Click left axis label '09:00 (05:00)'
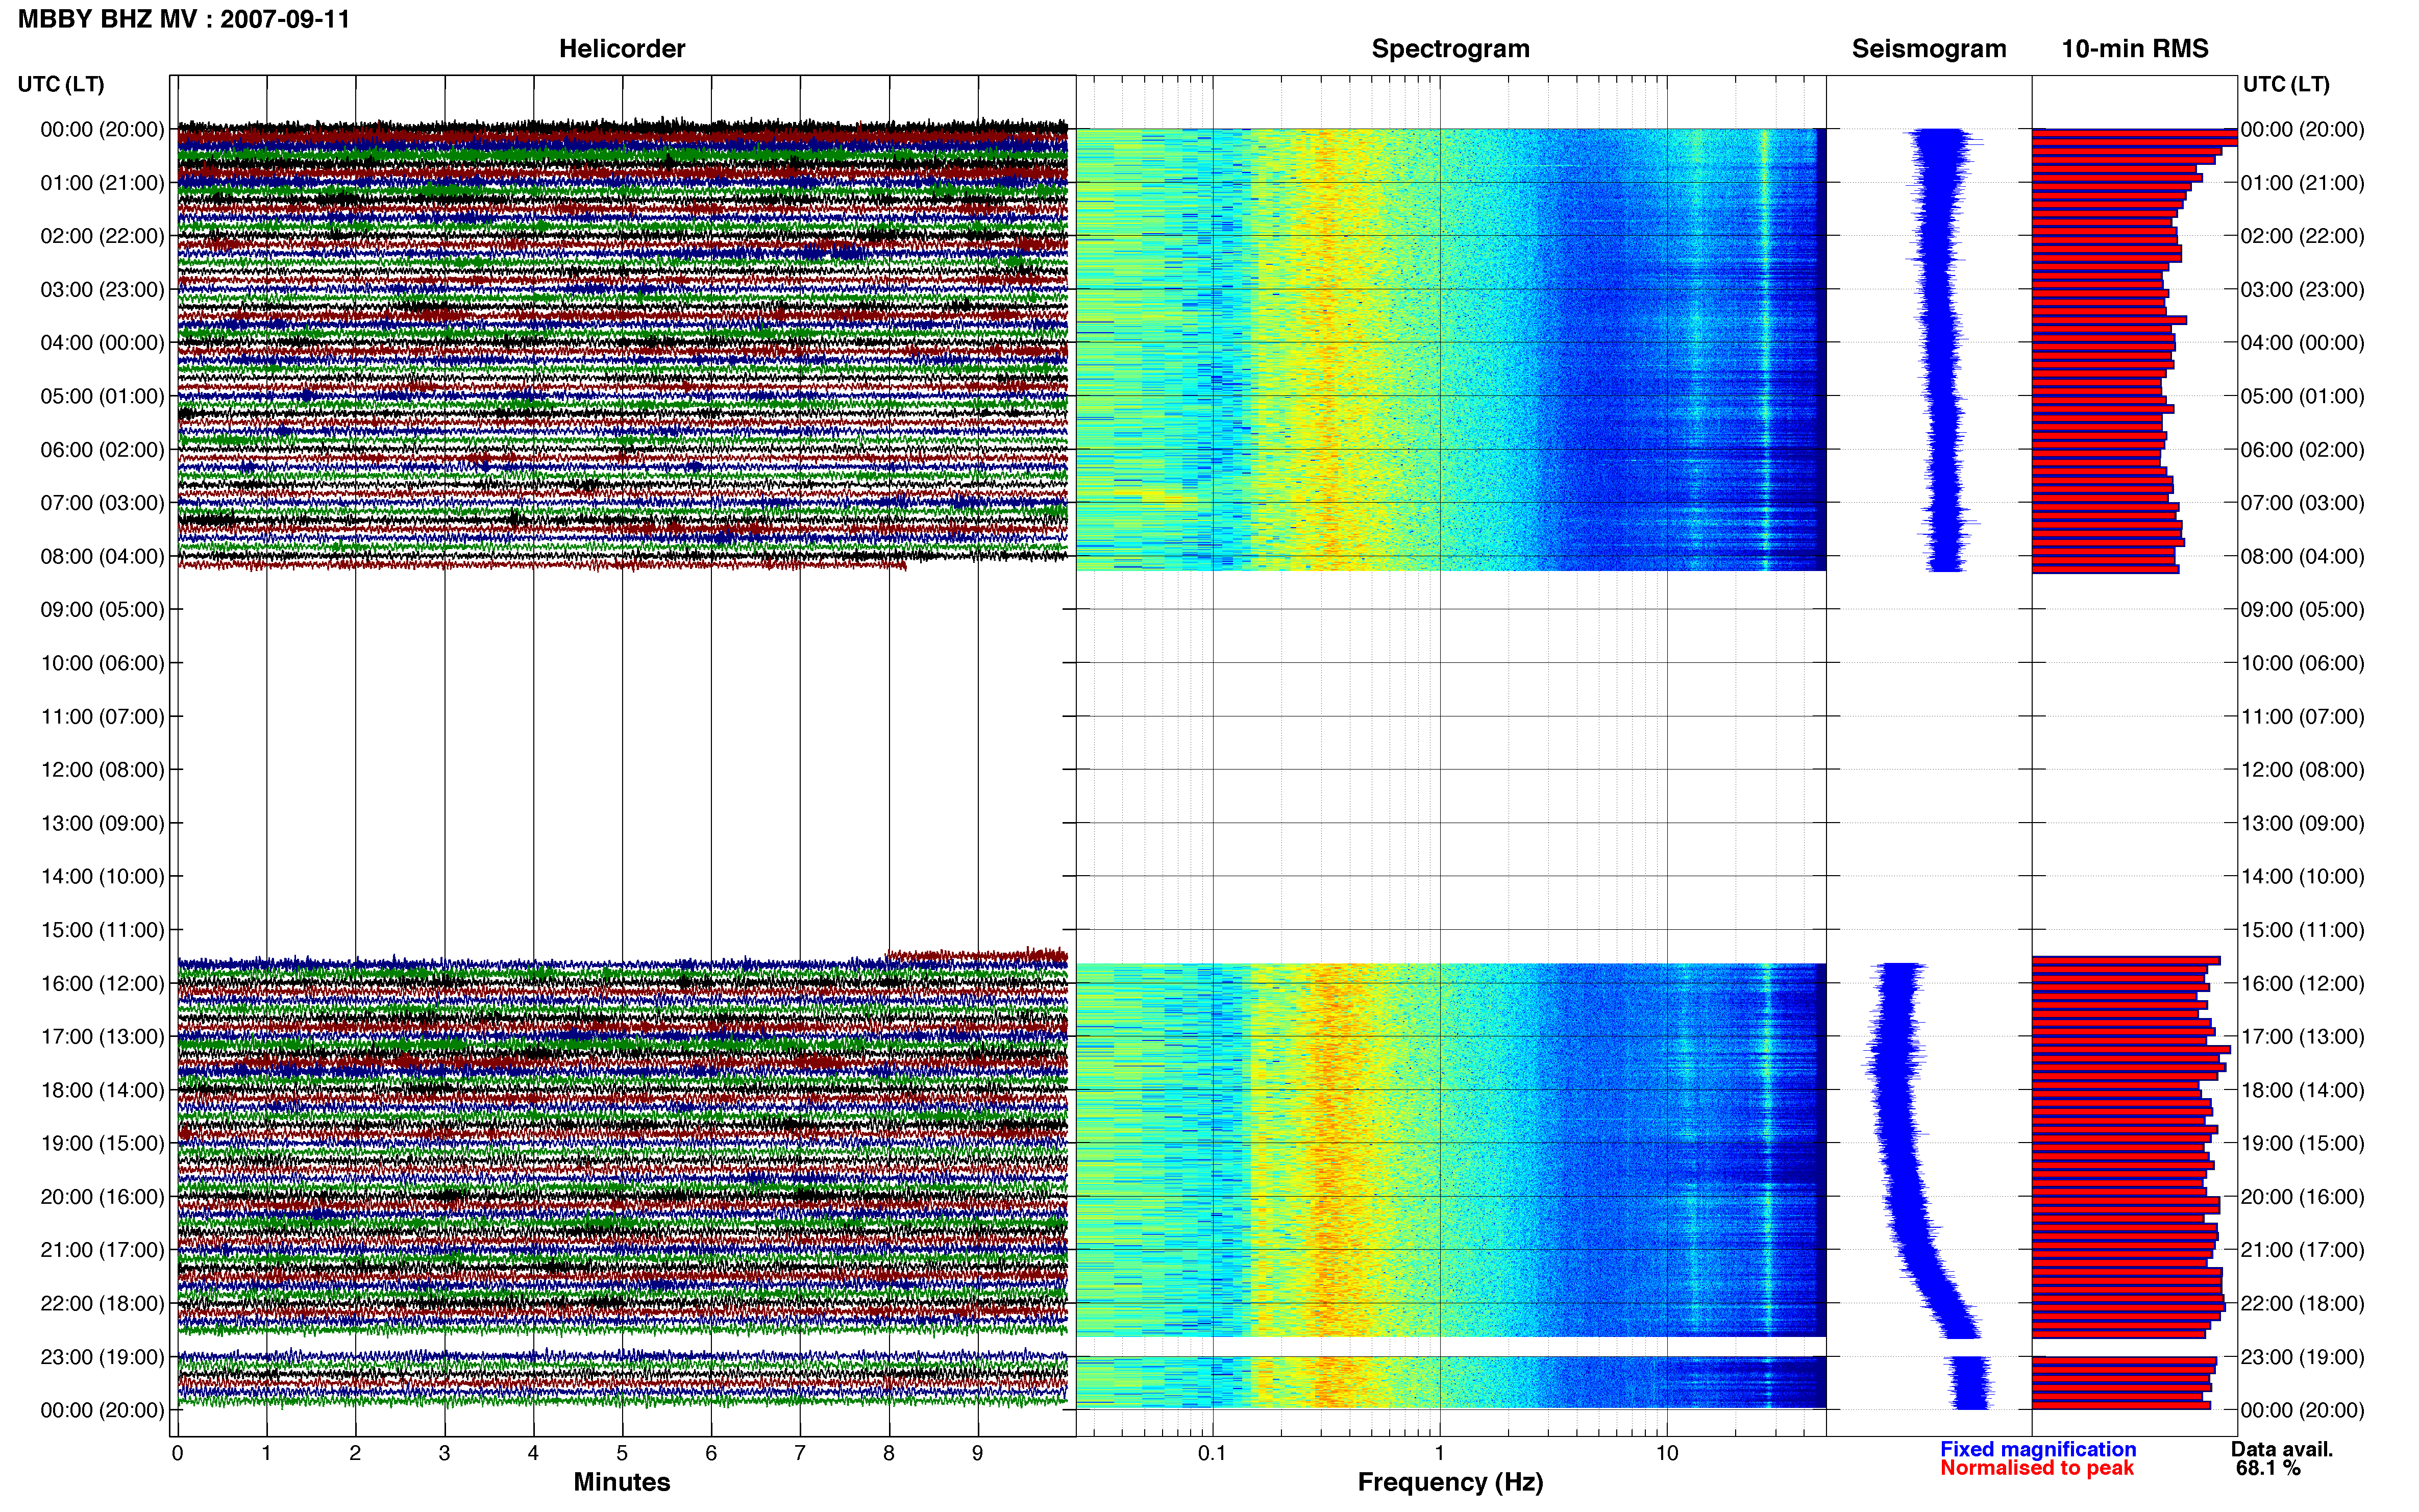 click(x=102, y=610)
